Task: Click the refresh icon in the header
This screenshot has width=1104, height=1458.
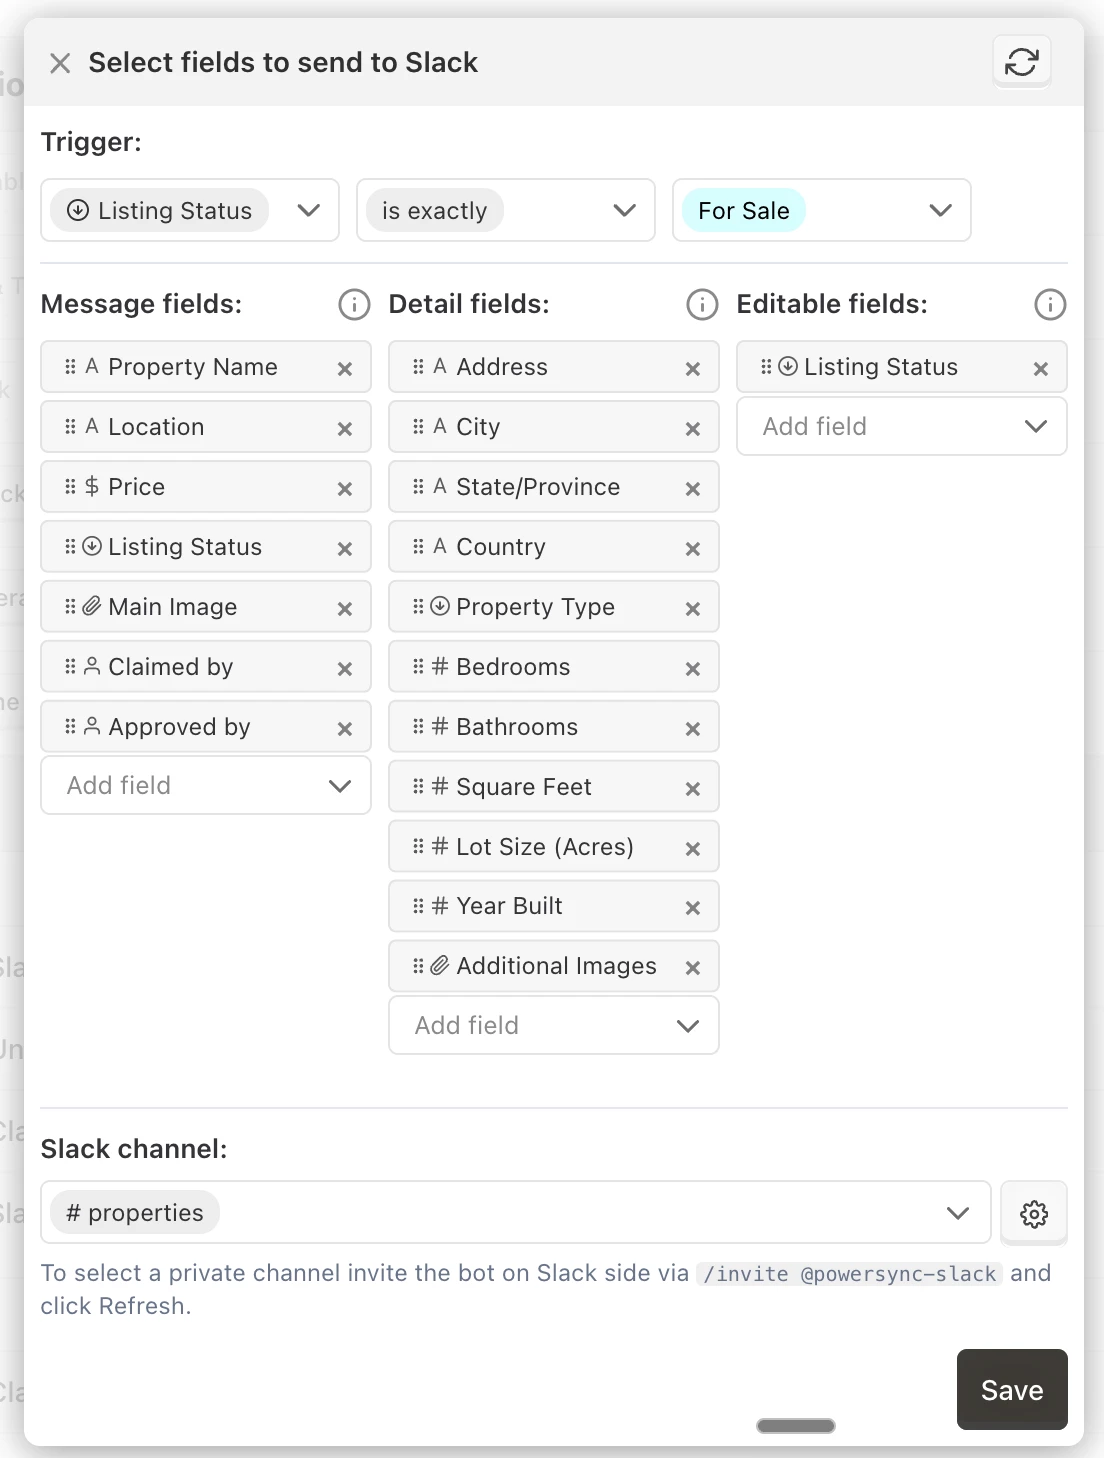Action: [1021, 62]
